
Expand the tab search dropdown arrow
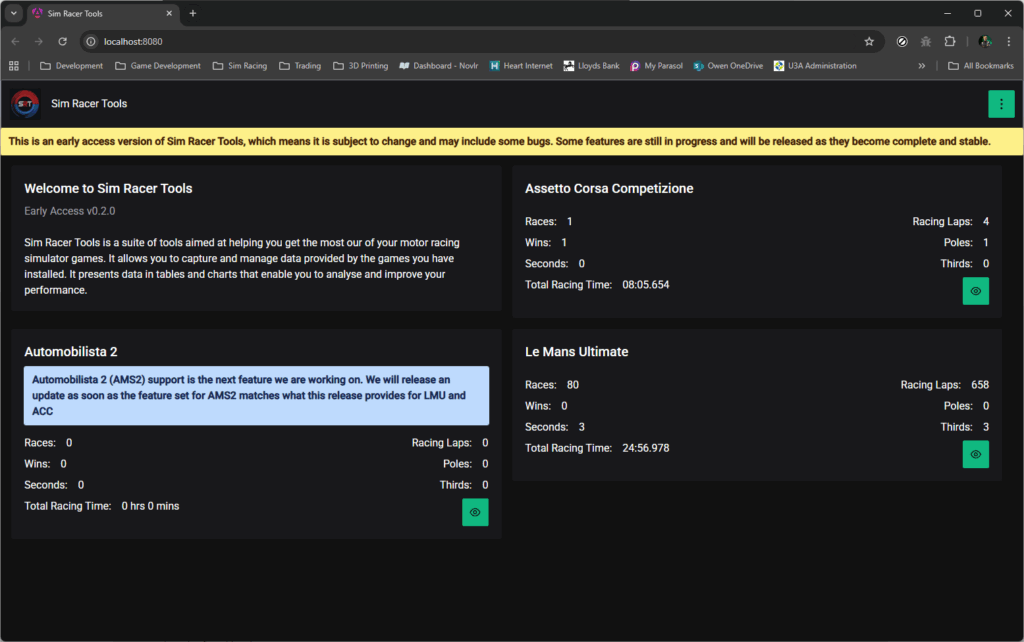(14, 13)
